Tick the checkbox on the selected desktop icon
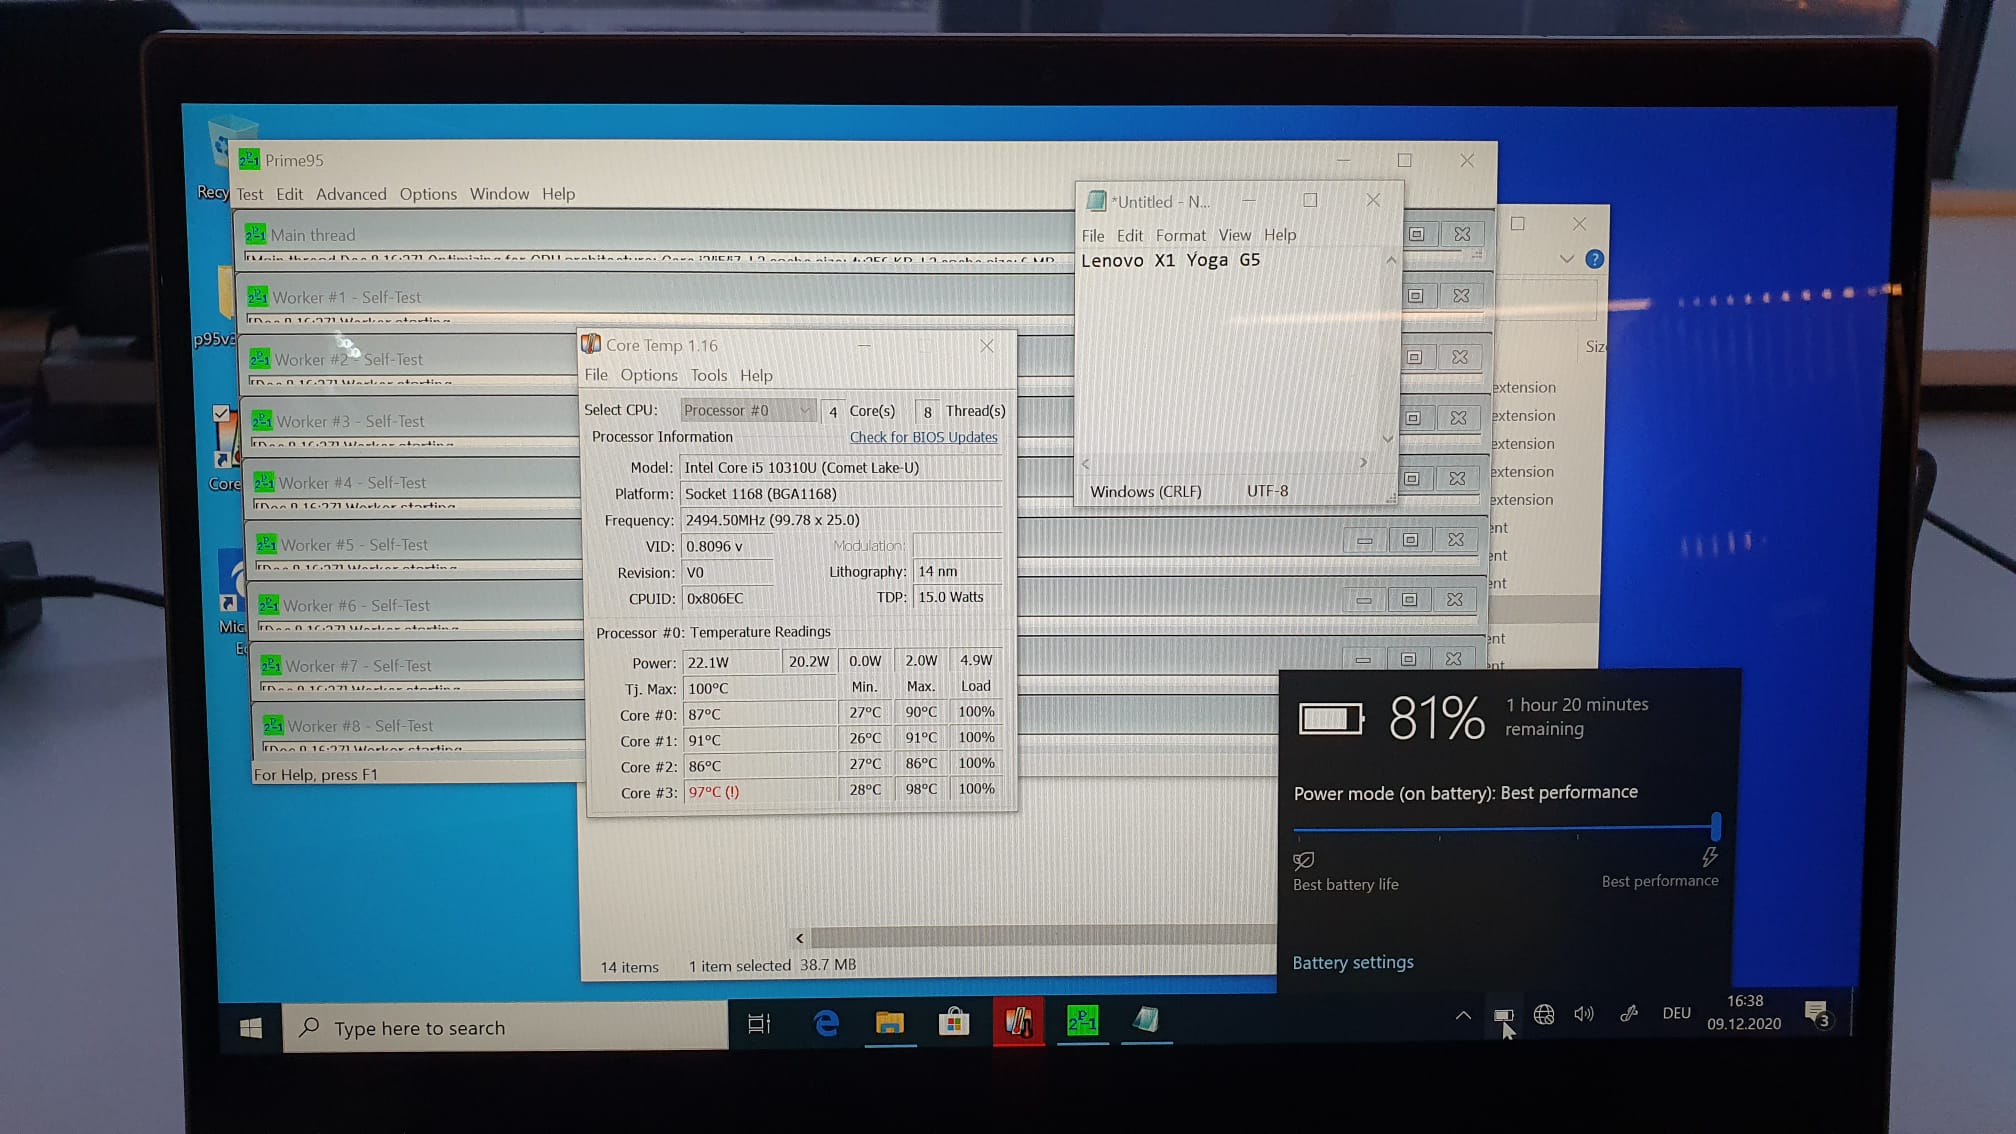 221,413
